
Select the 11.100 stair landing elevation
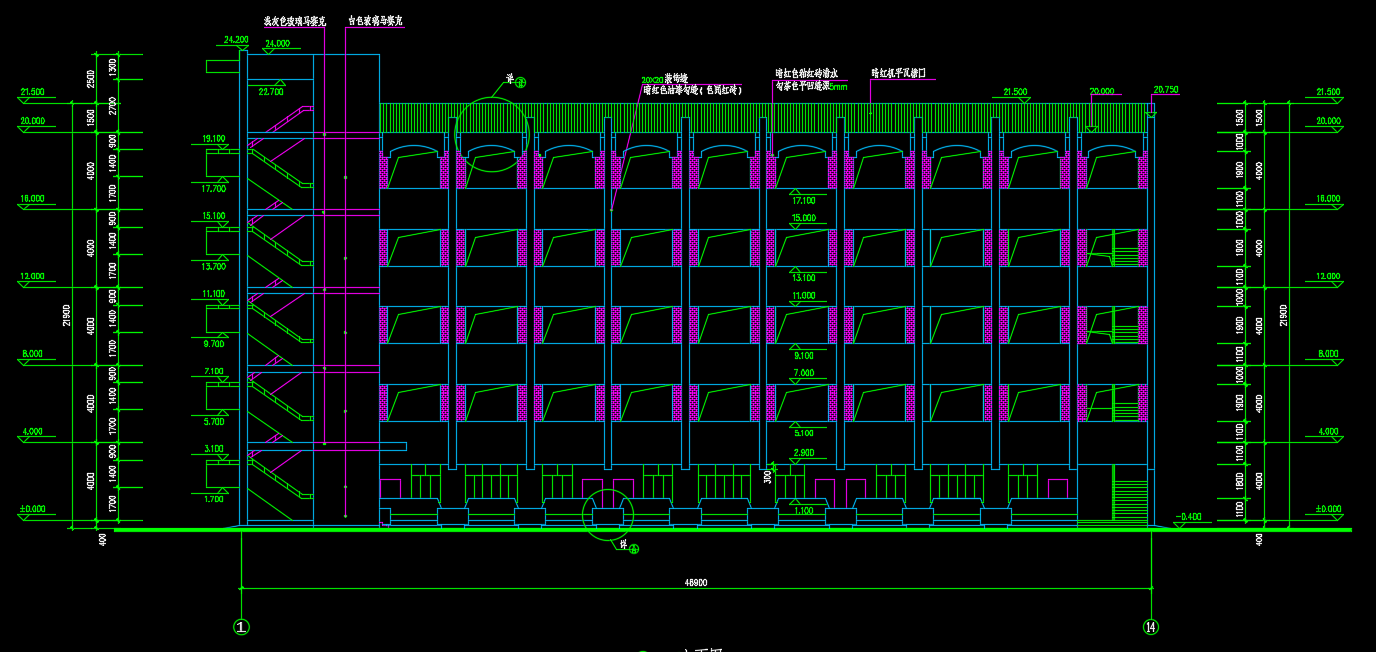(x=214, y=294)
